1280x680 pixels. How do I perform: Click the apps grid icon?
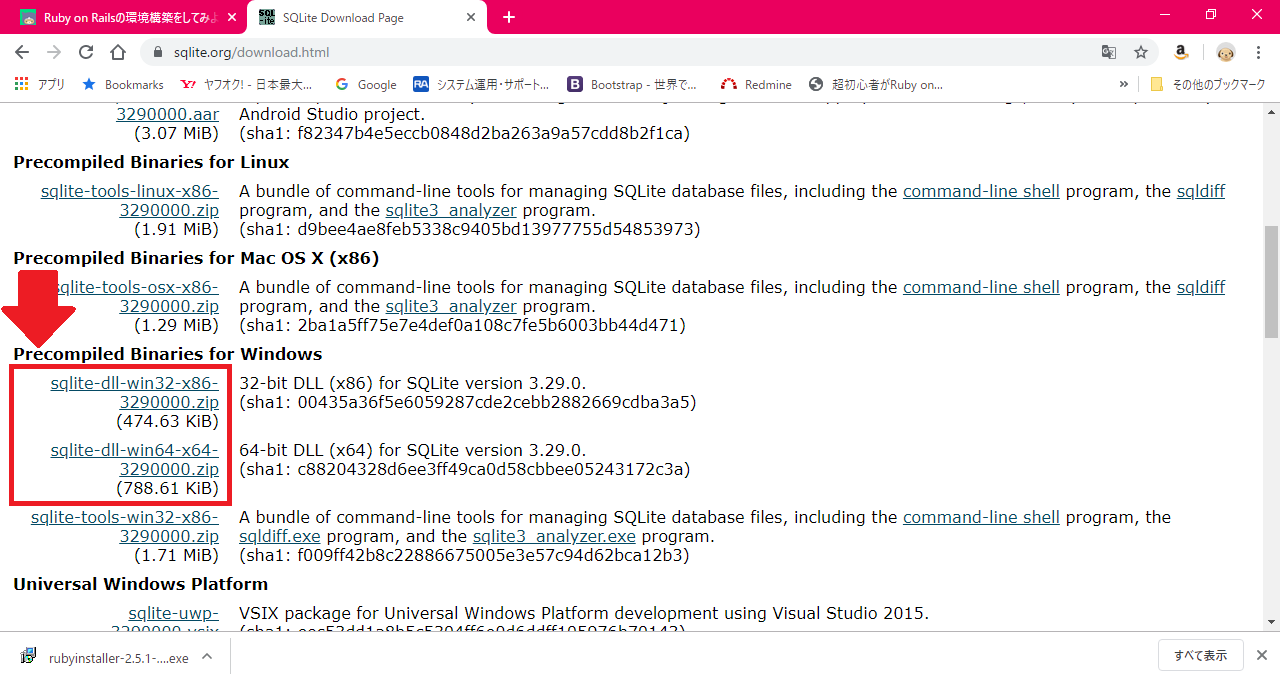[x=20, y=84]
